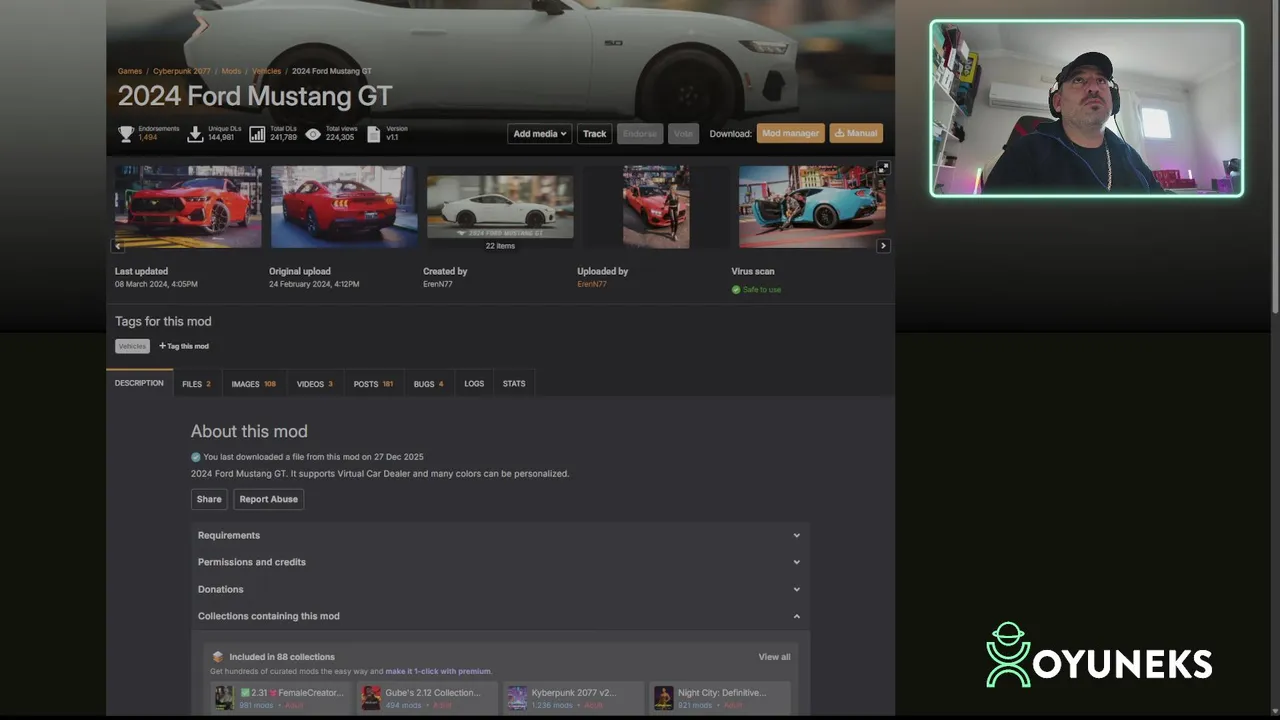Click the Version document icon
Screen dimensions: 1280x720
374,133
